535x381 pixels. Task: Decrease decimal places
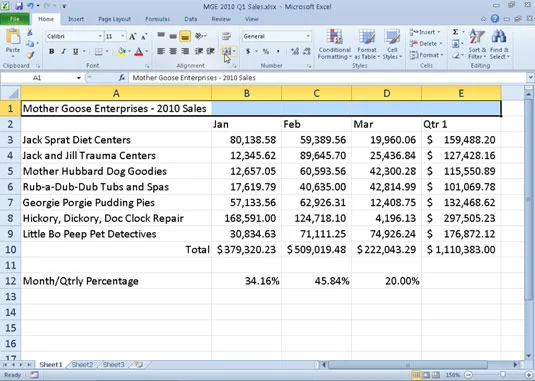tap(306, 52)
